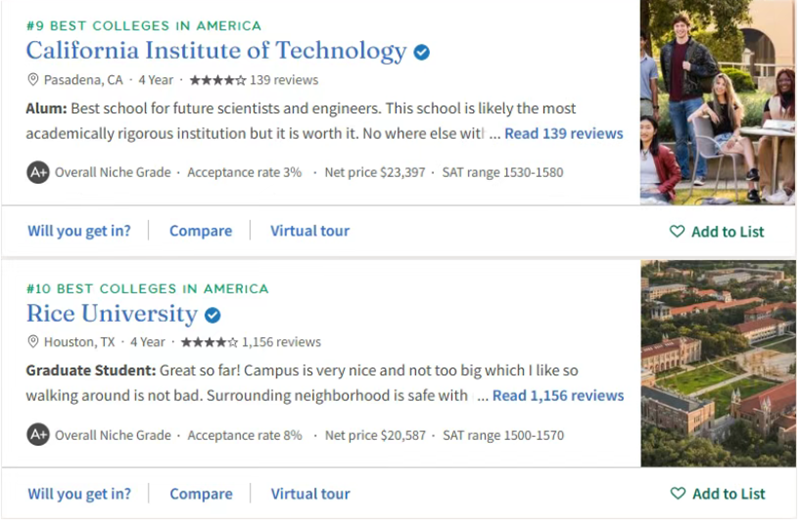Click Rice University's blue verified checkmark badge
Screen dimensions: 800x523
(x=212, y=315)
